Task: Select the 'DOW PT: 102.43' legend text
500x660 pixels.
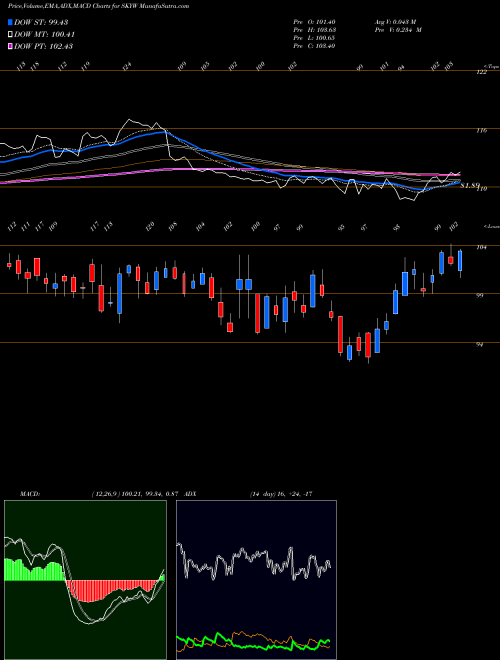Action: coord(44,46)
